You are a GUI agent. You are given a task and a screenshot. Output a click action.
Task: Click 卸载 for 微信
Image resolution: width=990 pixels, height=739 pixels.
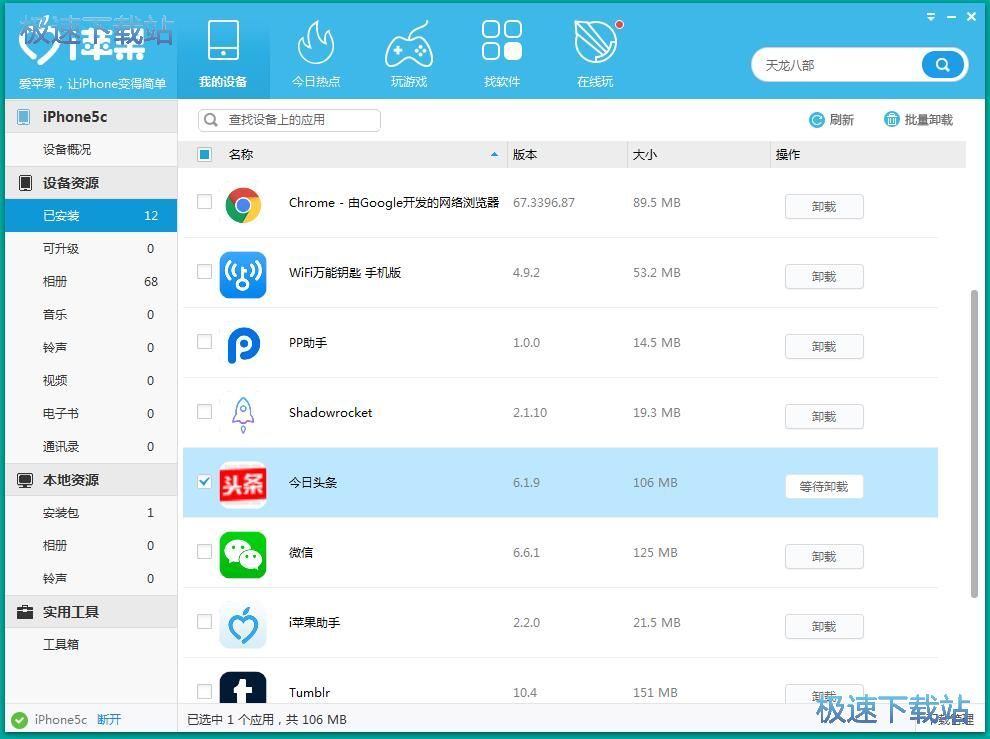pos(824,557)
